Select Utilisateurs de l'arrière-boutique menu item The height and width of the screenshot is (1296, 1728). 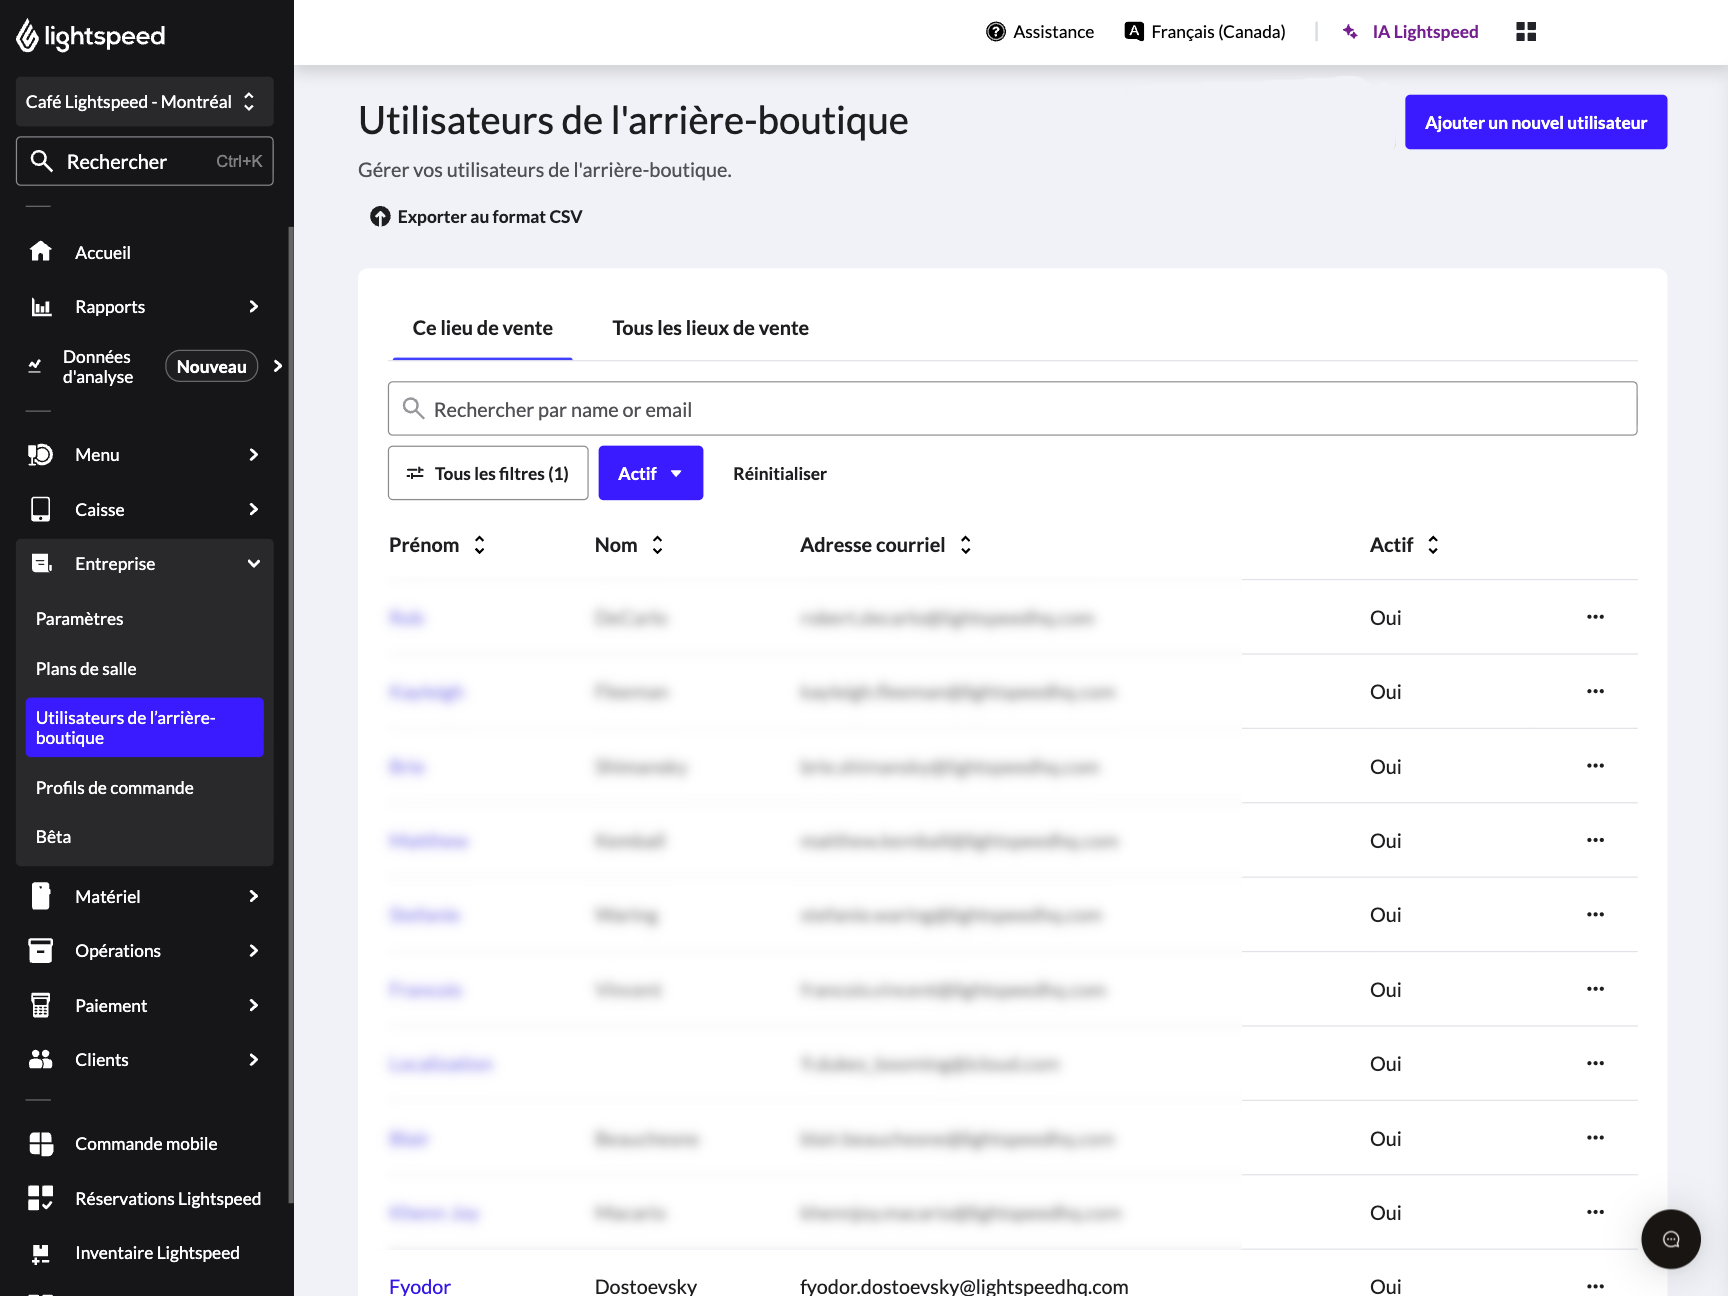(145, 728)
